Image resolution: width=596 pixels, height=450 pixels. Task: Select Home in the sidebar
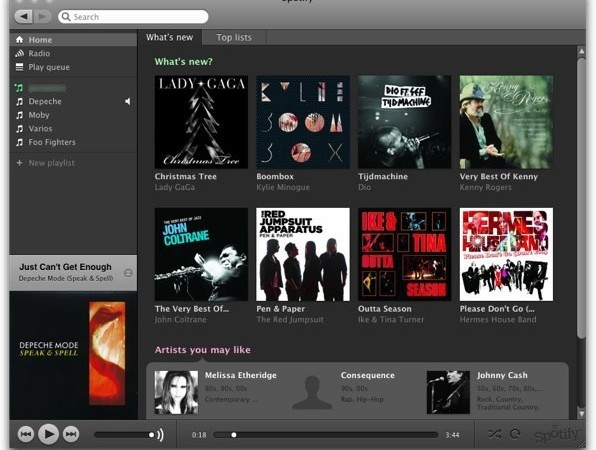pyautogui.click(x=73, y=40)
